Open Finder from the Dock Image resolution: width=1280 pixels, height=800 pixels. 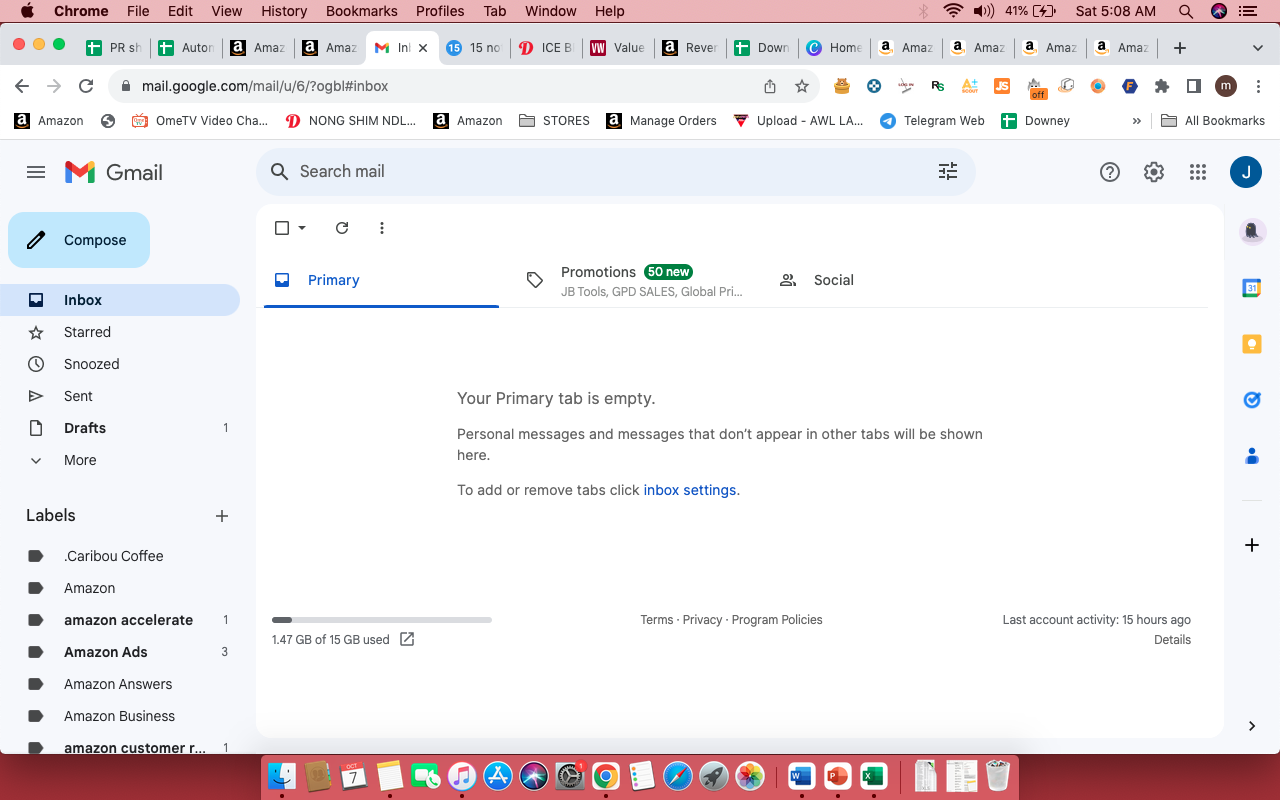pos(283,775)
